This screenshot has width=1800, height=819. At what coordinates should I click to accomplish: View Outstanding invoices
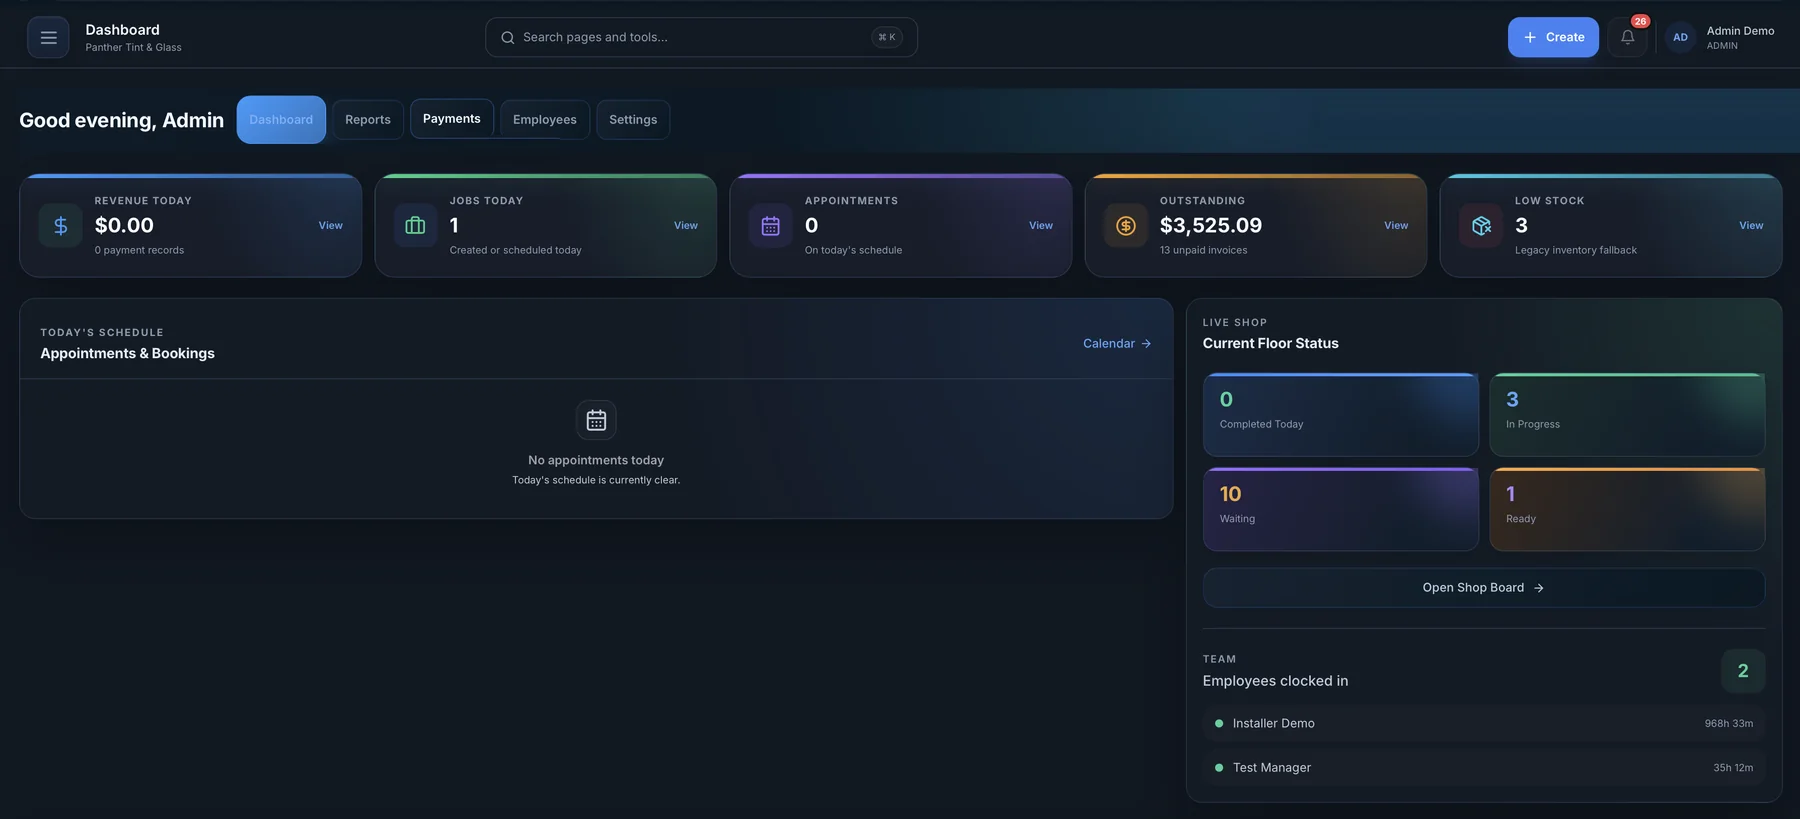[1396, 225]
